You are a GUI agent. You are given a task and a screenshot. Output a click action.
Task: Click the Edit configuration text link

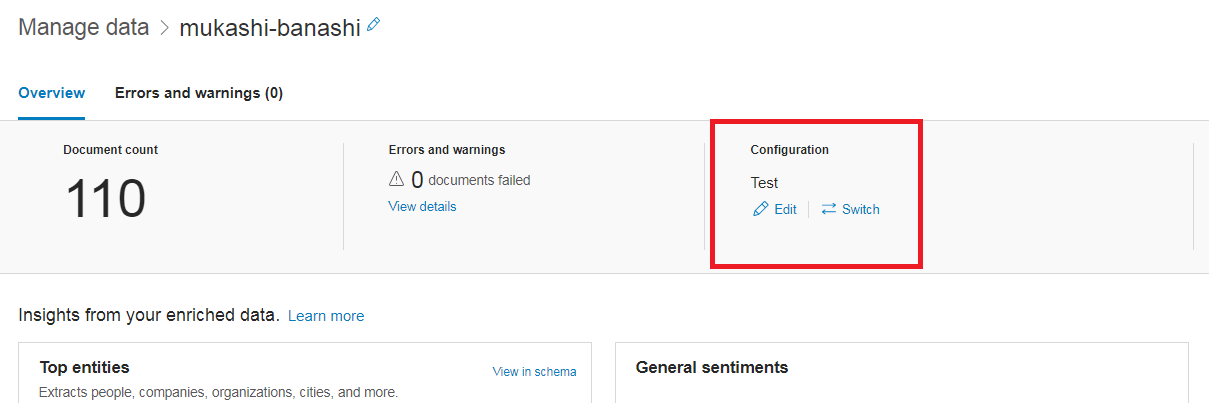tap(785, 209)
